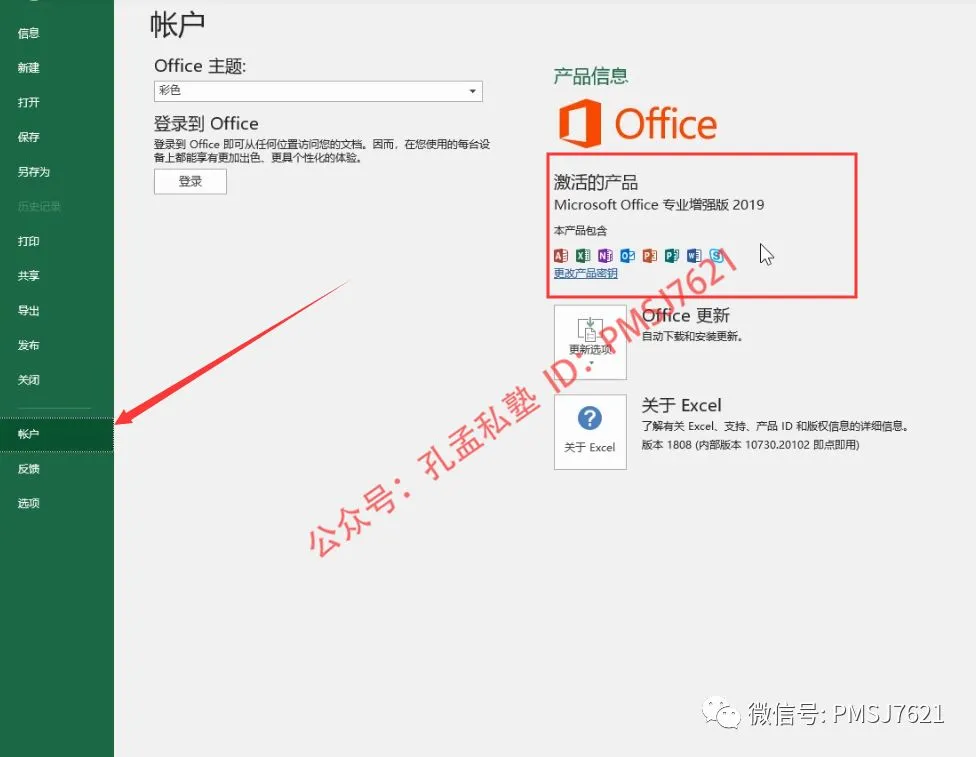Click the Access product icon
Image resolution: width=976 pixels, height=757 pixels.
click(561, 255)
